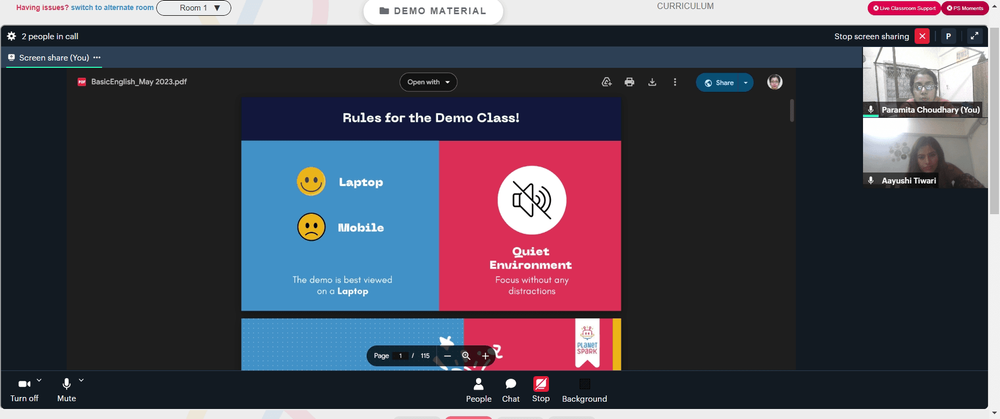Click switch to alternate room link
Image resolution: width=1000 pixels, height=419 pixels.
pyautogui.click(x=112, y=8)
